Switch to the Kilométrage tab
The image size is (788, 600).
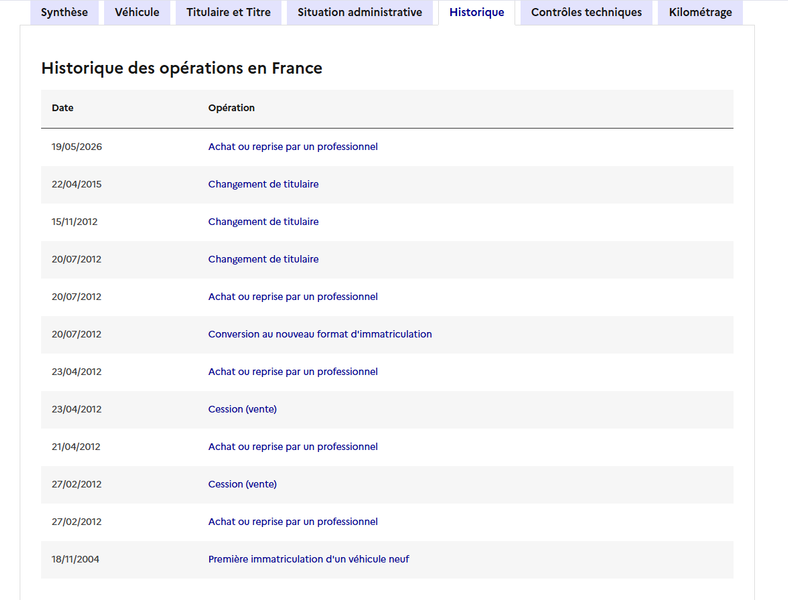point(700,12)
